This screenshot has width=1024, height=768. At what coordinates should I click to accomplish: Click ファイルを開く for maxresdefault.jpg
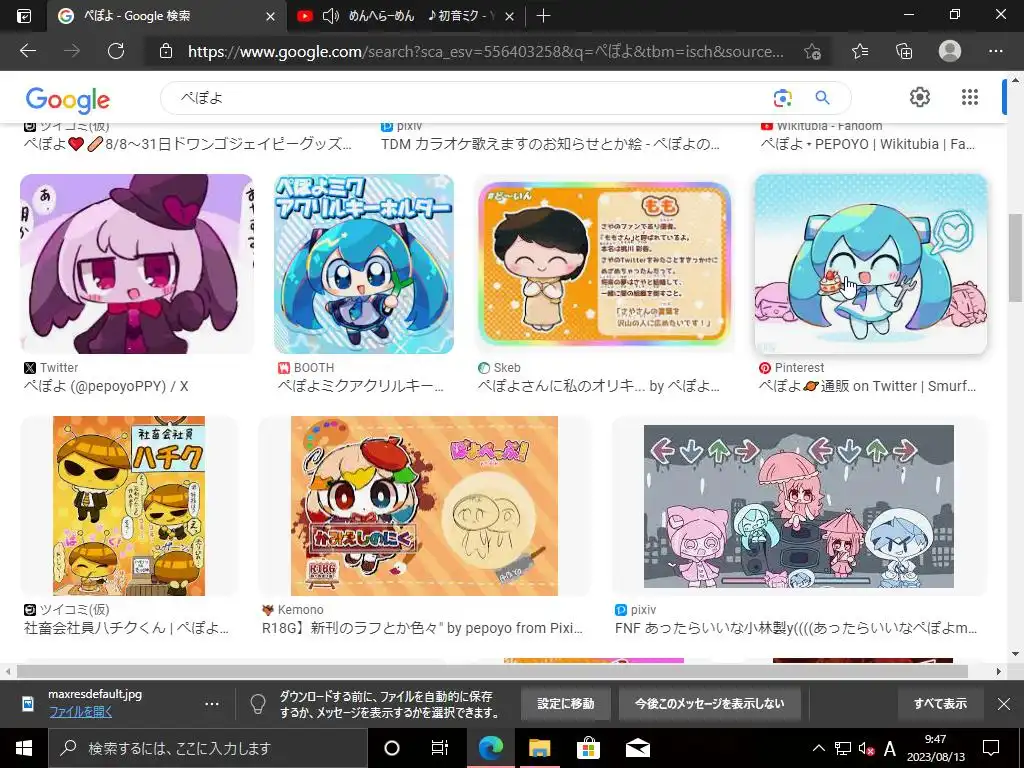tap(80, 712)
